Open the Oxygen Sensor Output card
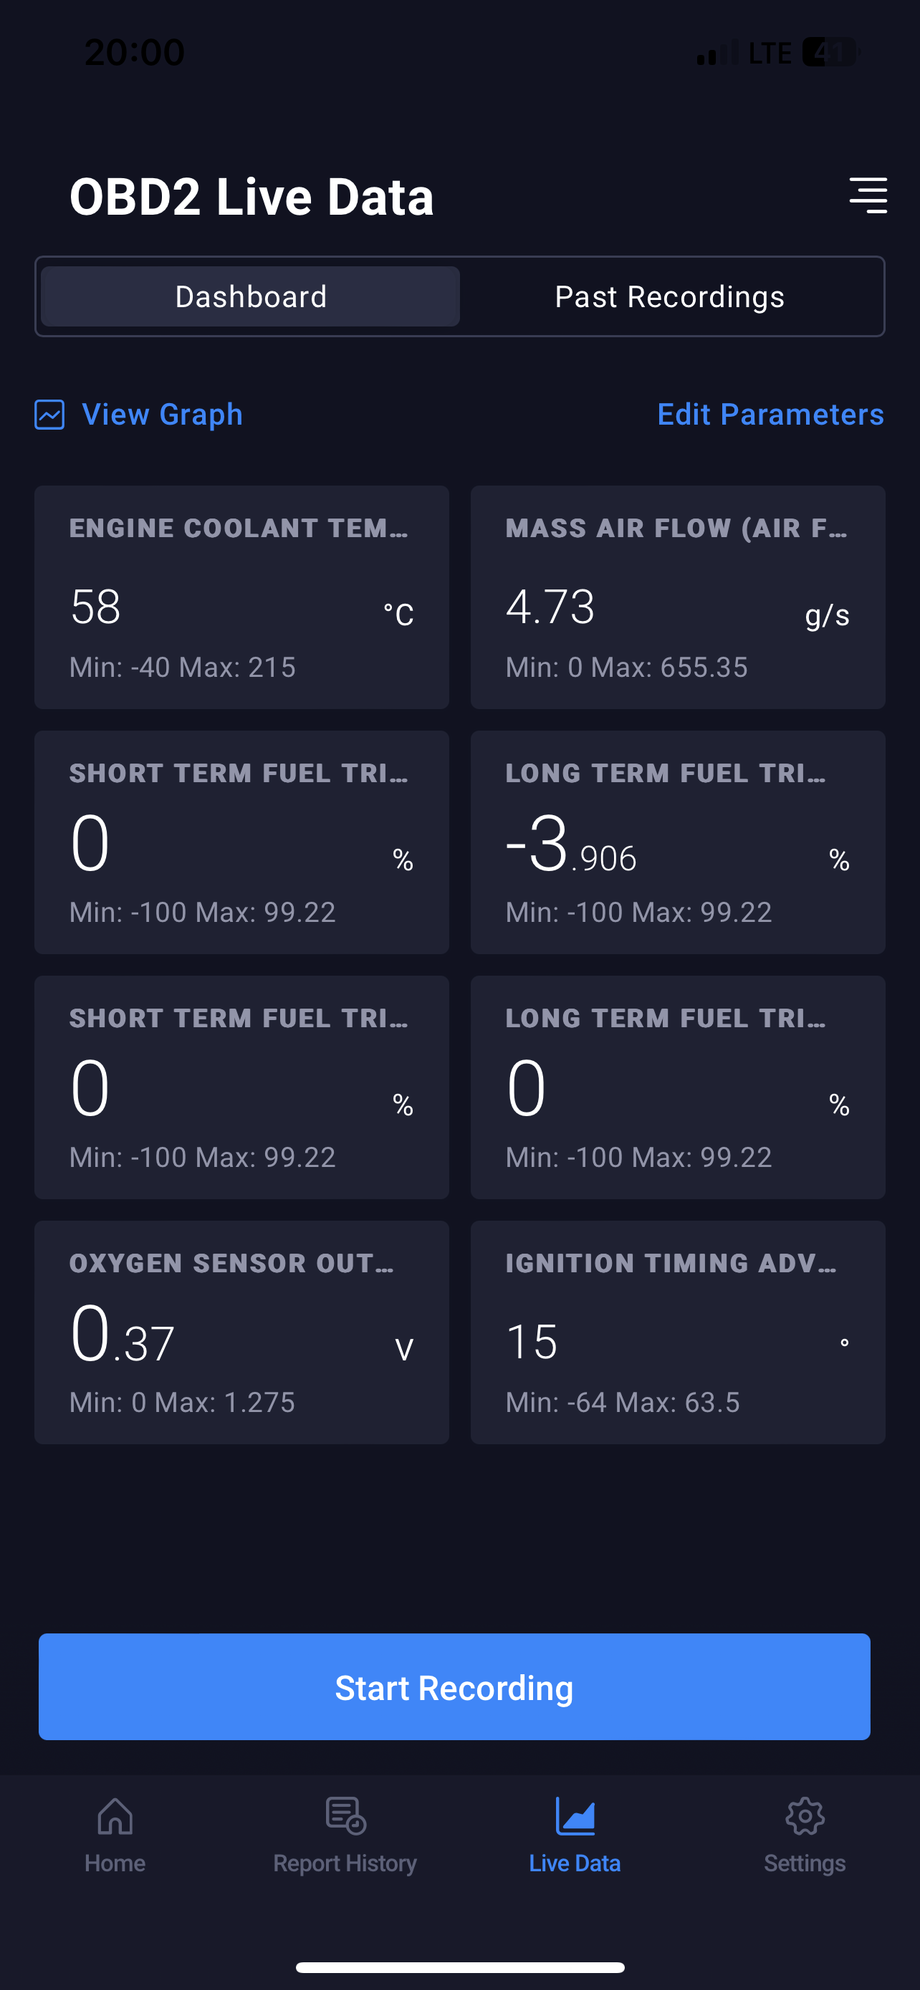 pyautogui.click(x=241, y=1332)
